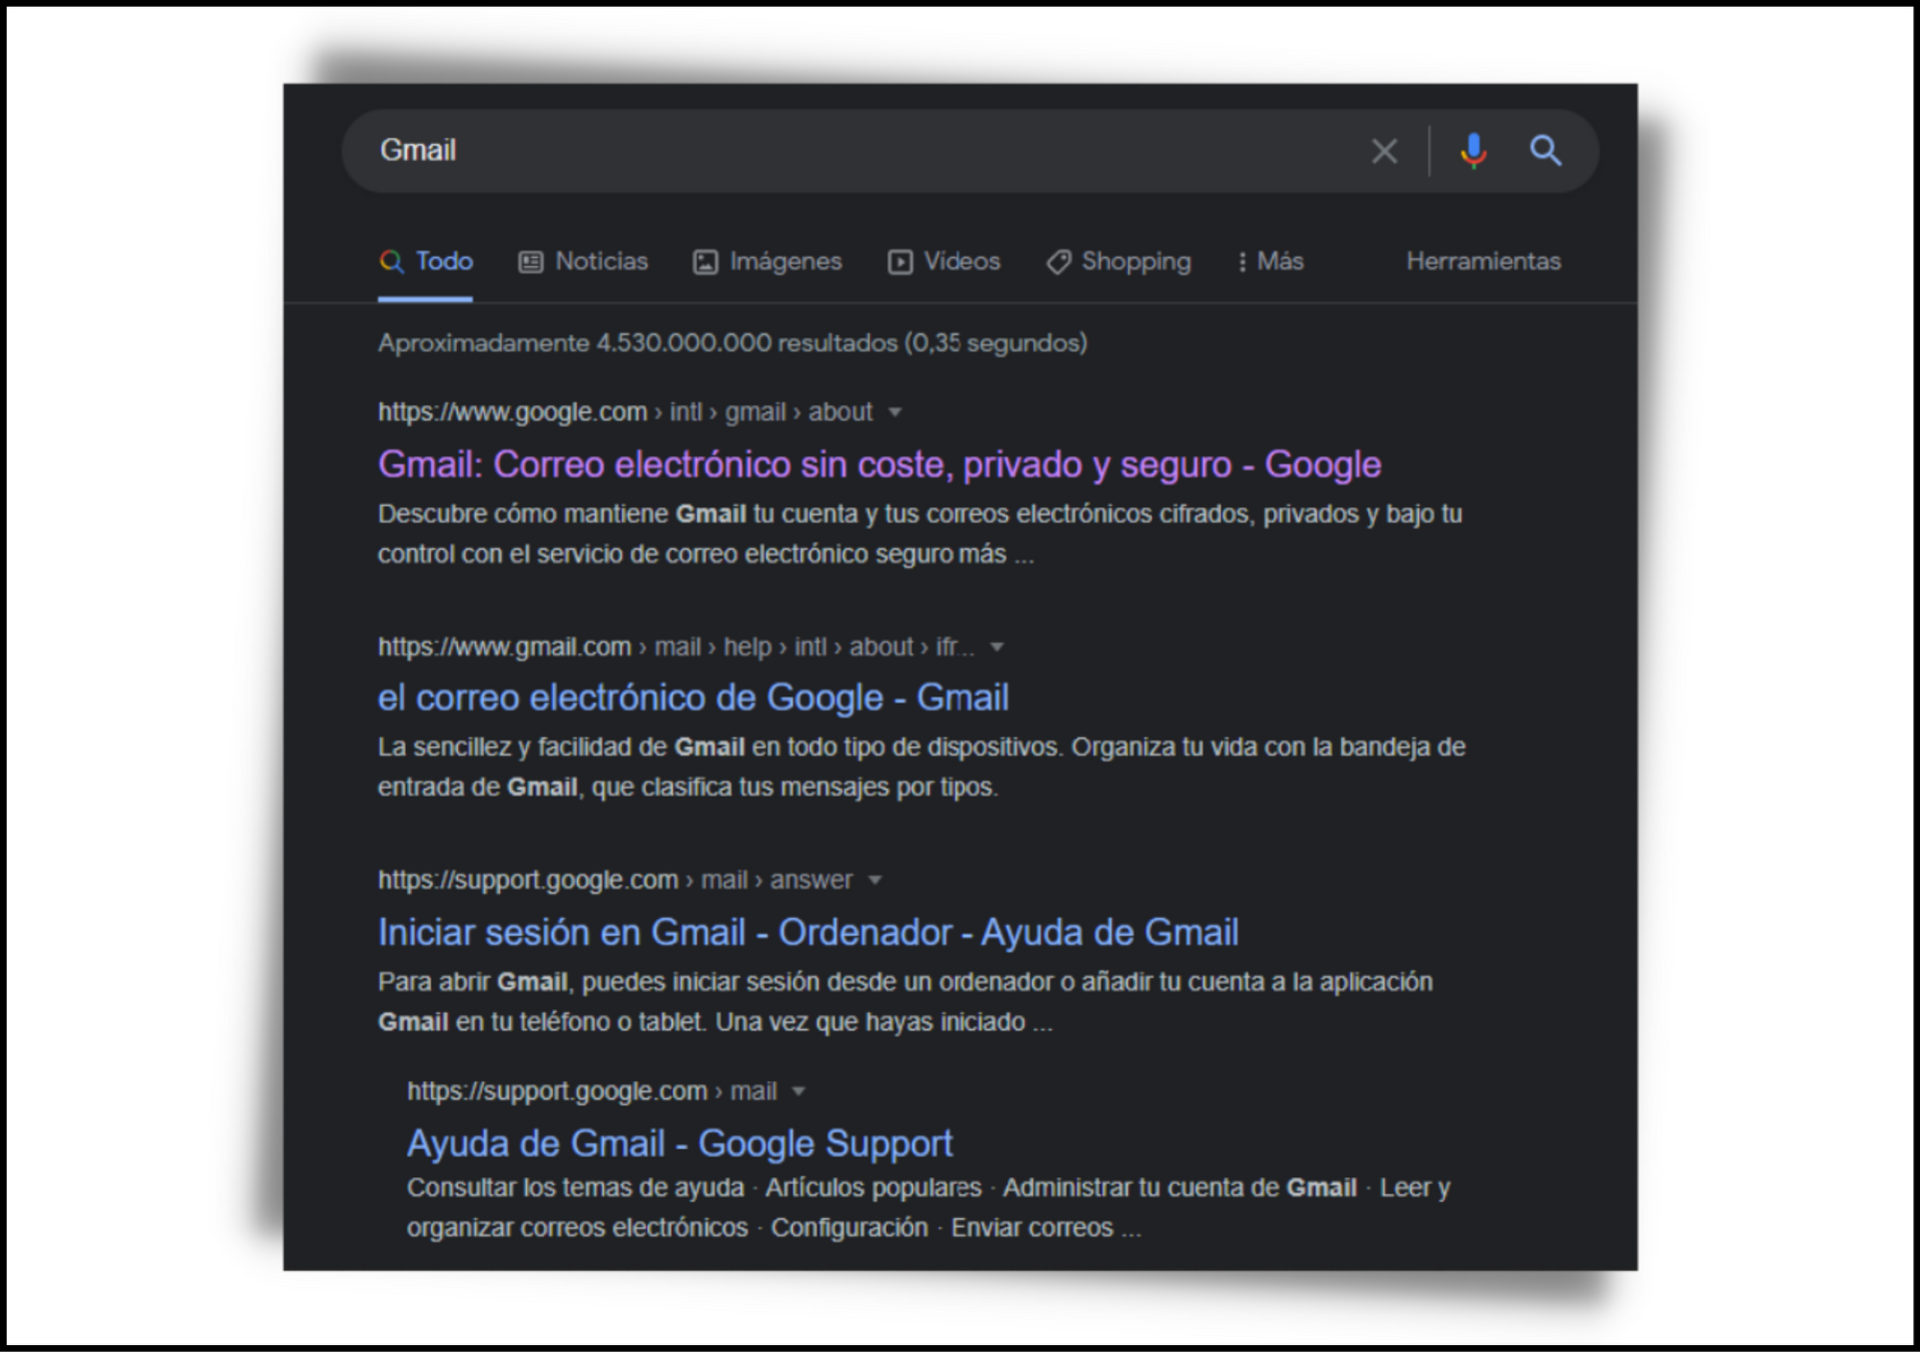Screen dimensions: 1920x1352
Task: Clear the search box with the X icon
Action: 1384,151
